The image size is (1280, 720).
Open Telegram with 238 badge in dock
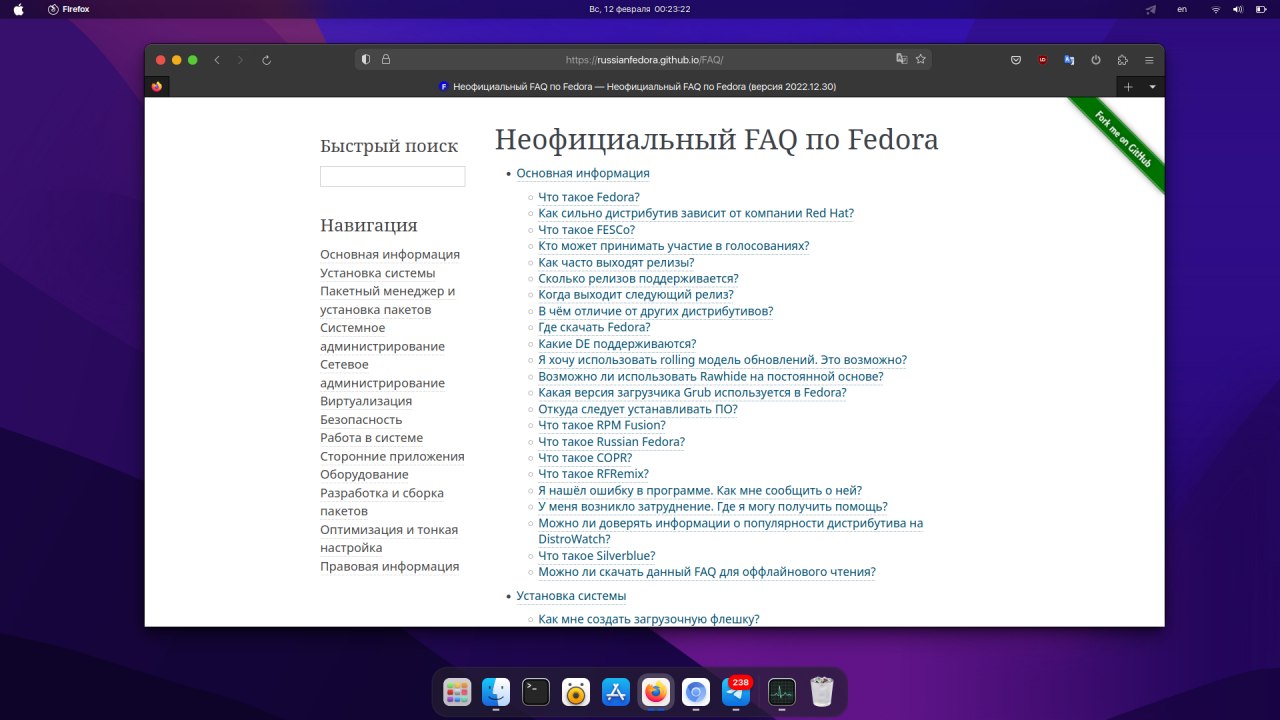(x=736, y=691)
